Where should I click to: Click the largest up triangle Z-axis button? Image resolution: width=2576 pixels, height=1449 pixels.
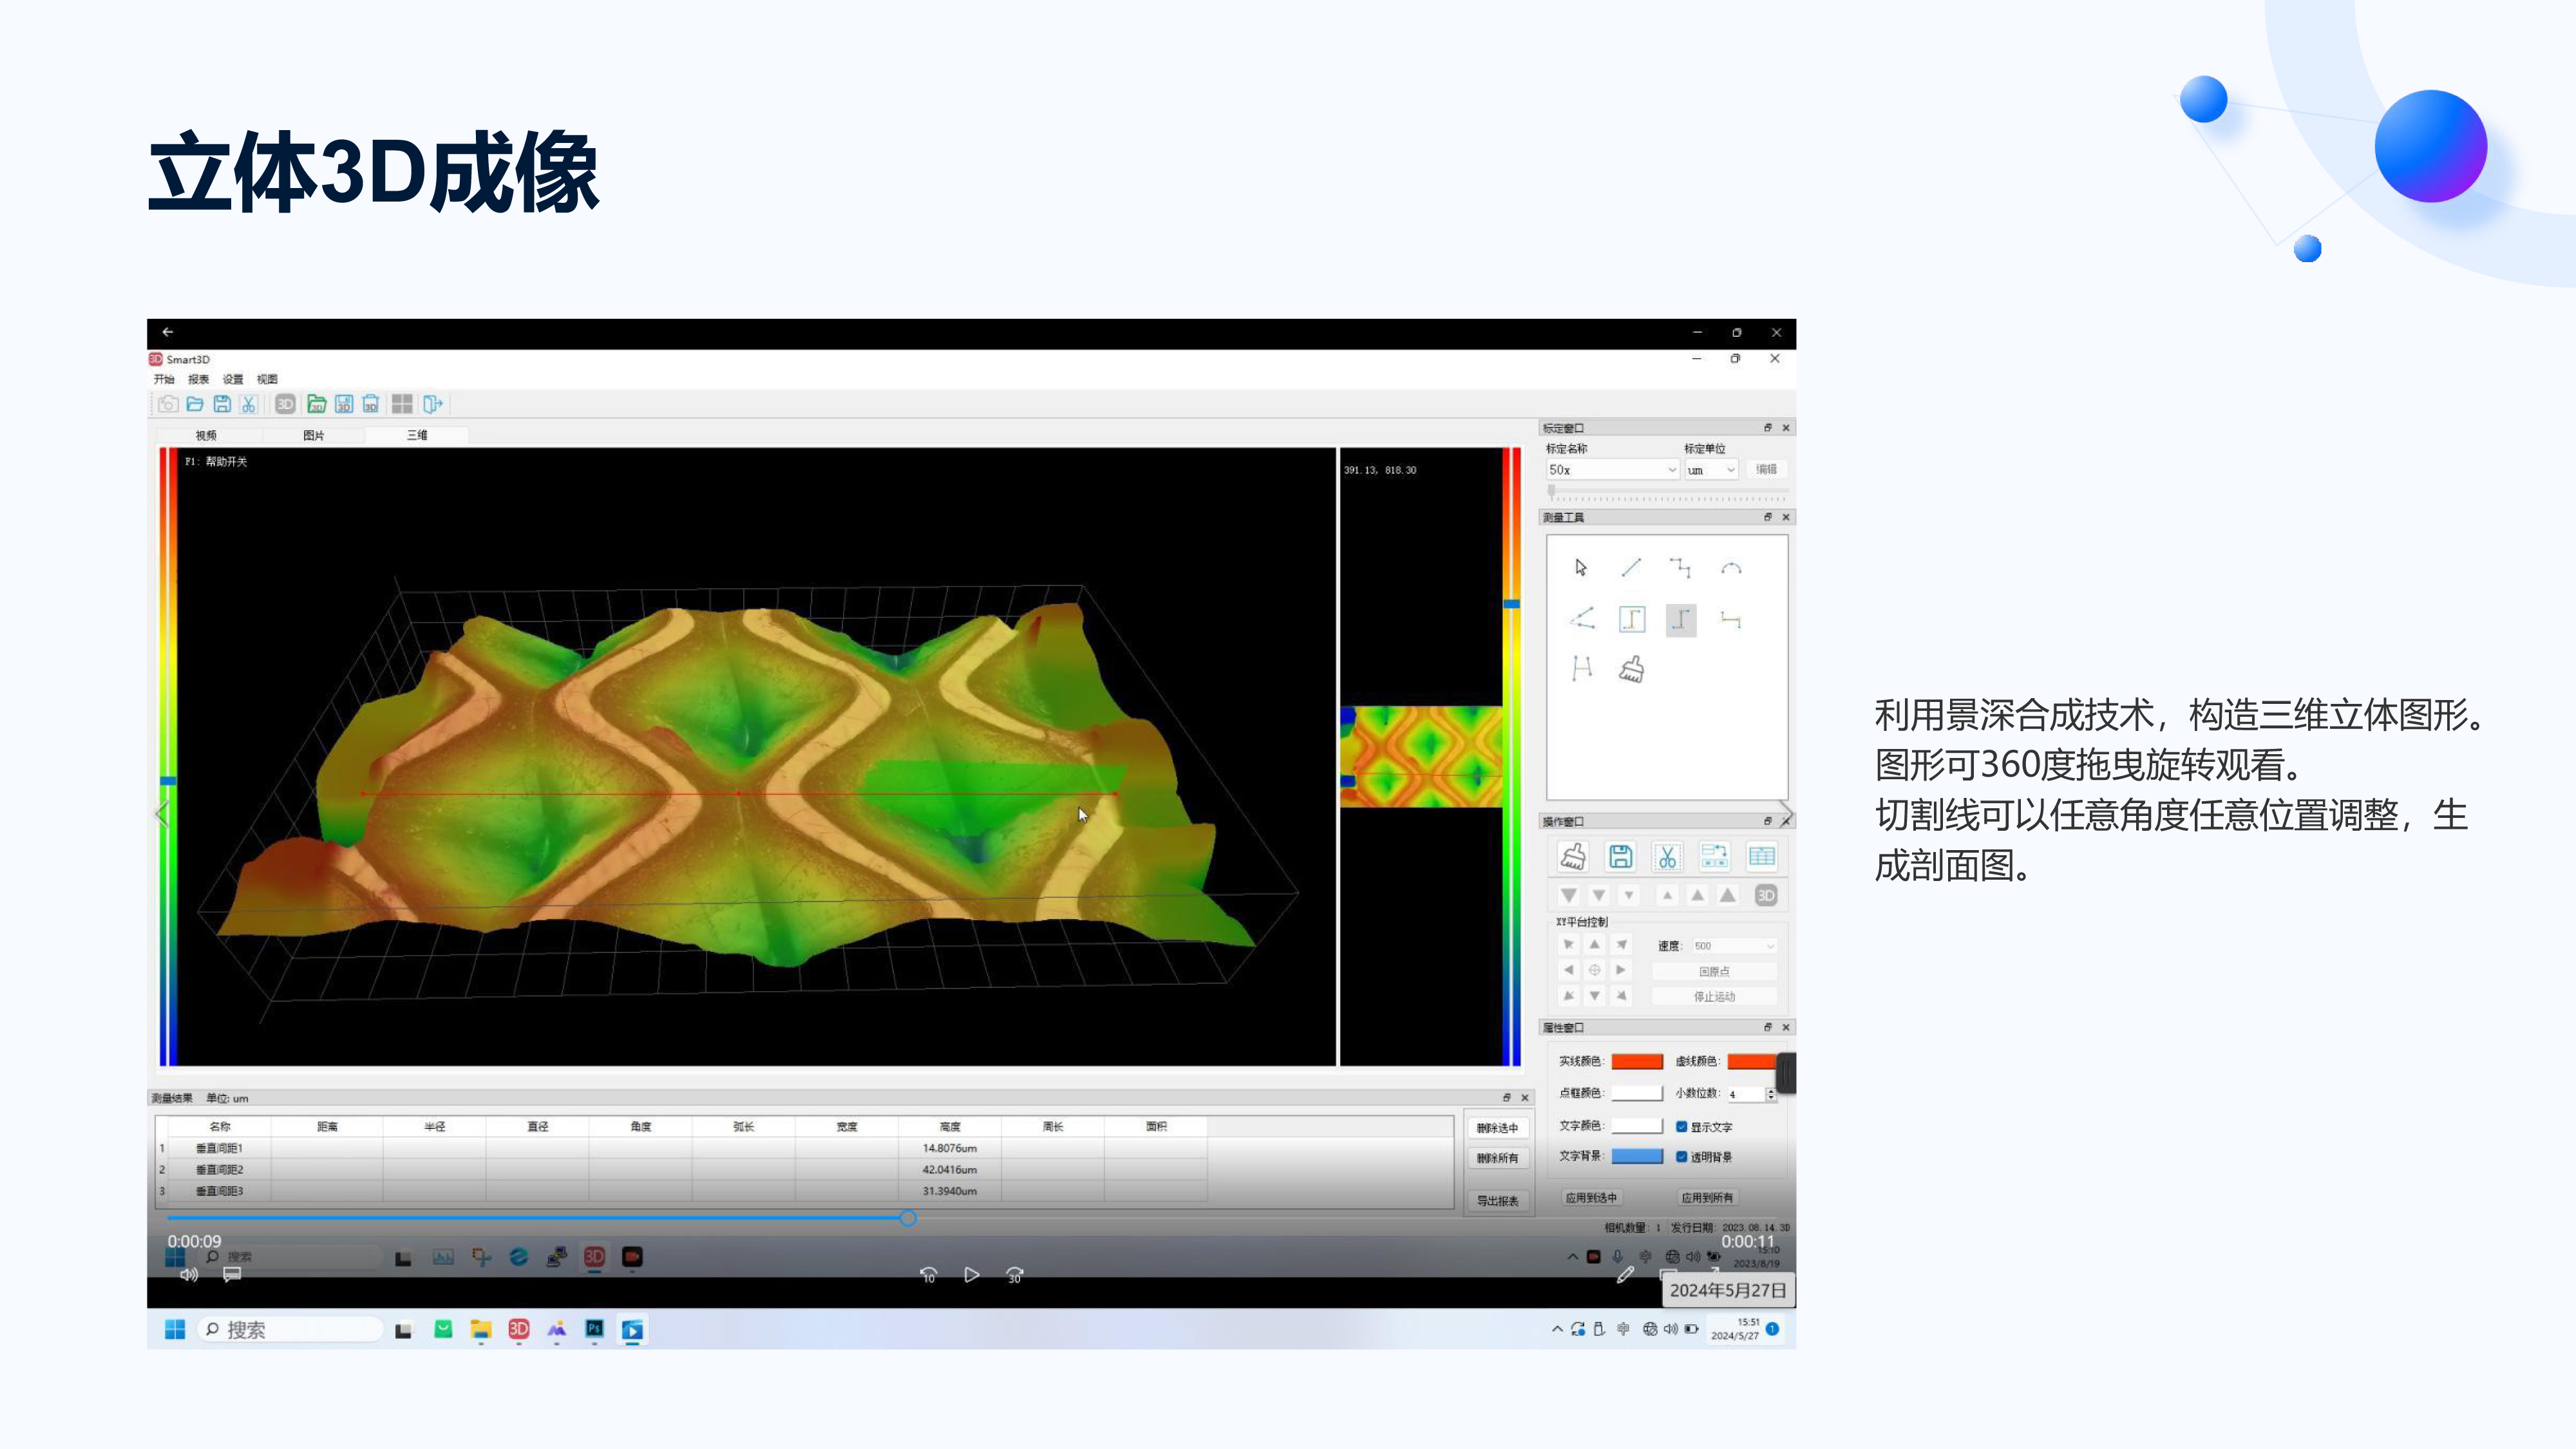[1727, 895]
